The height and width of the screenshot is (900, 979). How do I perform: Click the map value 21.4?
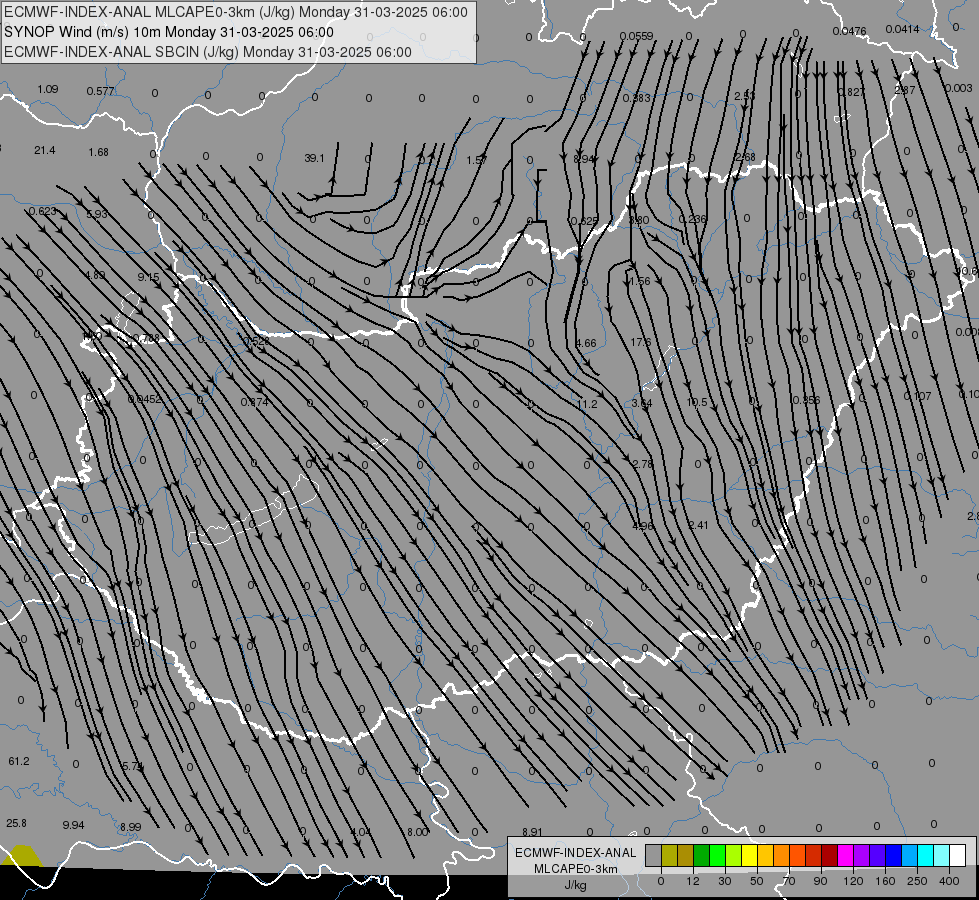point(44,151)
